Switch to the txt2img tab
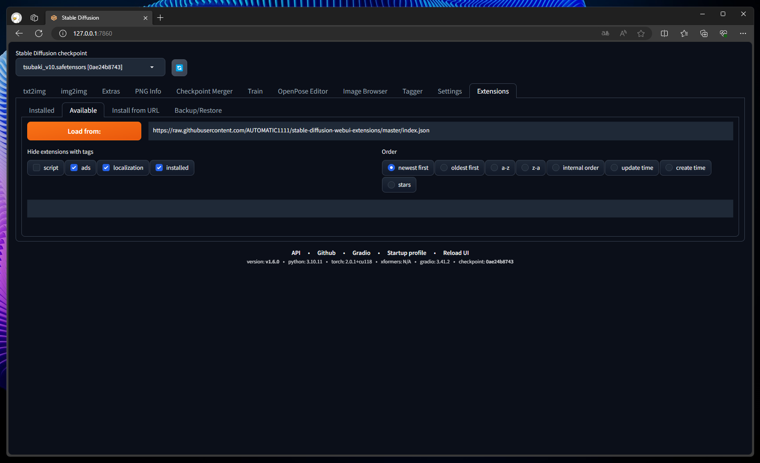The width and height of the screenshot is (760, 463). [x=35, y=91]
